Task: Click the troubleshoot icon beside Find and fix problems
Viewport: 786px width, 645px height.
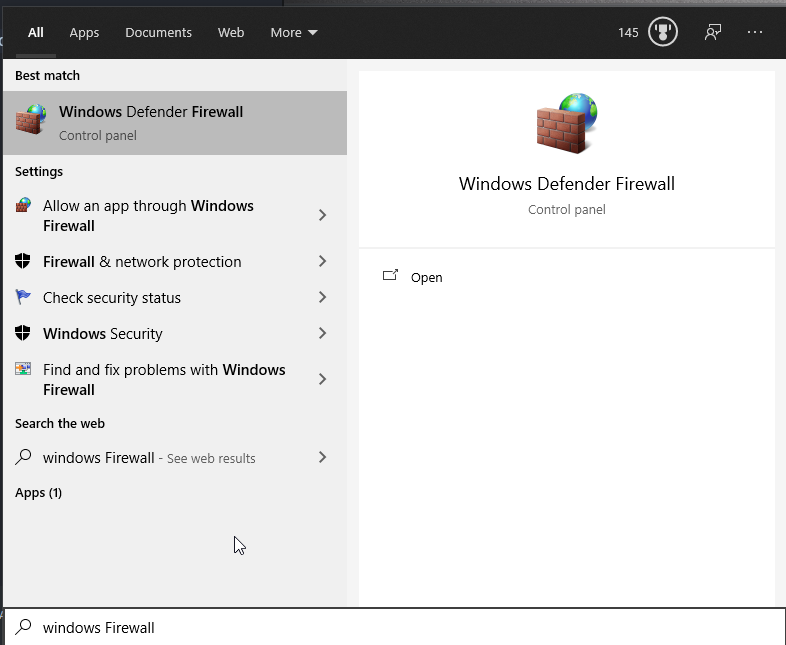Action: (x=23, y=370)
